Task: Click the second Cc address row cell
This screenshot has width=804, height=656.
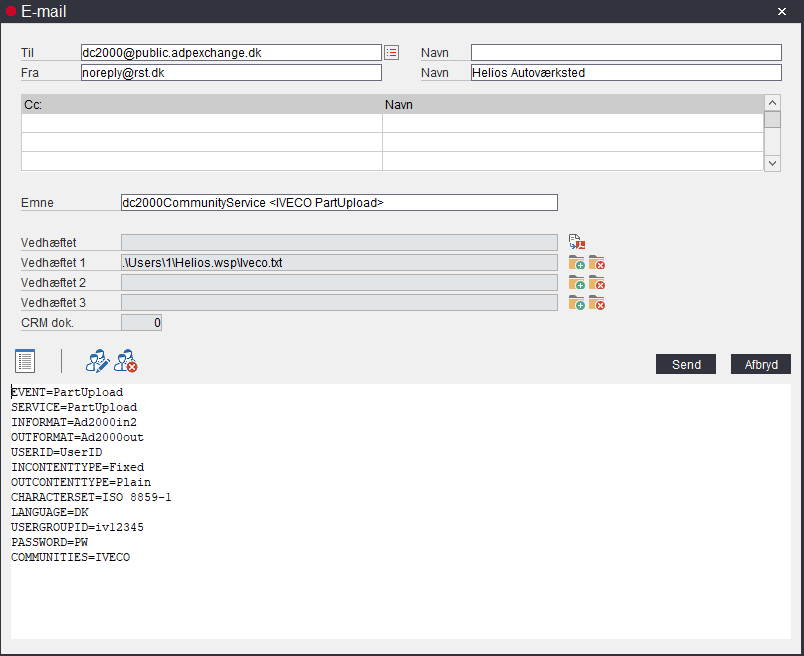Action: point(202,142)
